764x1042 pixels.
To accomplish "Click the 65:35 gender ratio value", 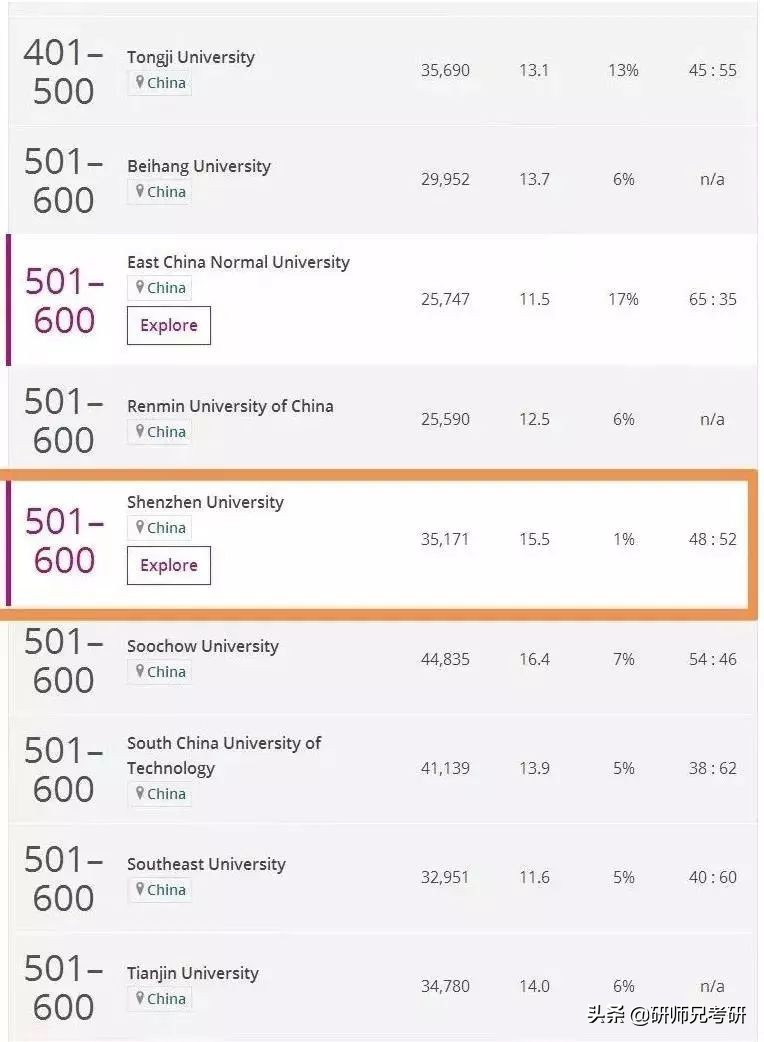I will click(x=712, y=299).
